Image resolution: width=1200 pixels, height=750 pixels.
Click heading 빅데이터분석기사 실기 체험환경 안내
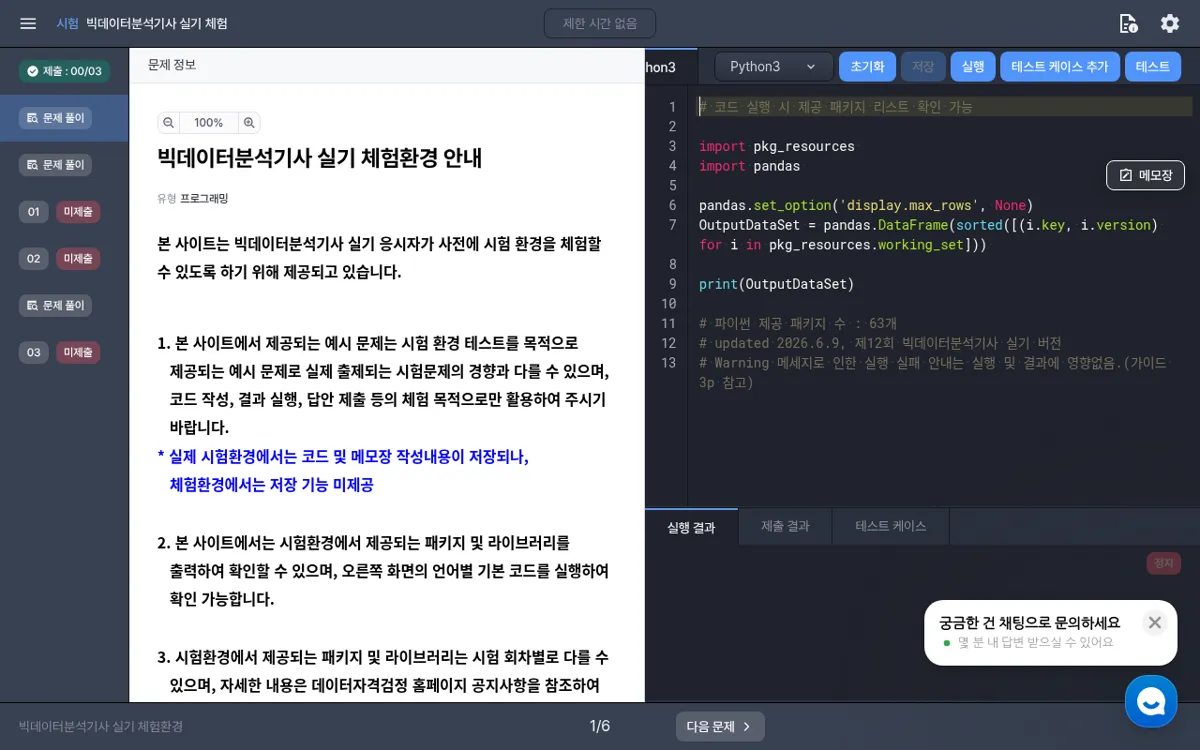320,158
